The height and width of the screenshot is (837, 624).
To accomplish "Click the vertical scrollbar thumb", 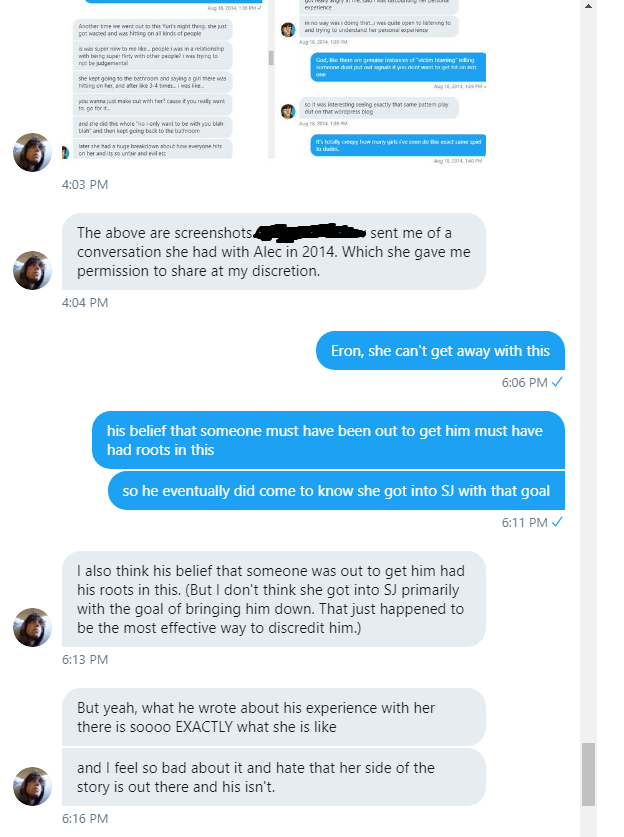I will point(588,774).
